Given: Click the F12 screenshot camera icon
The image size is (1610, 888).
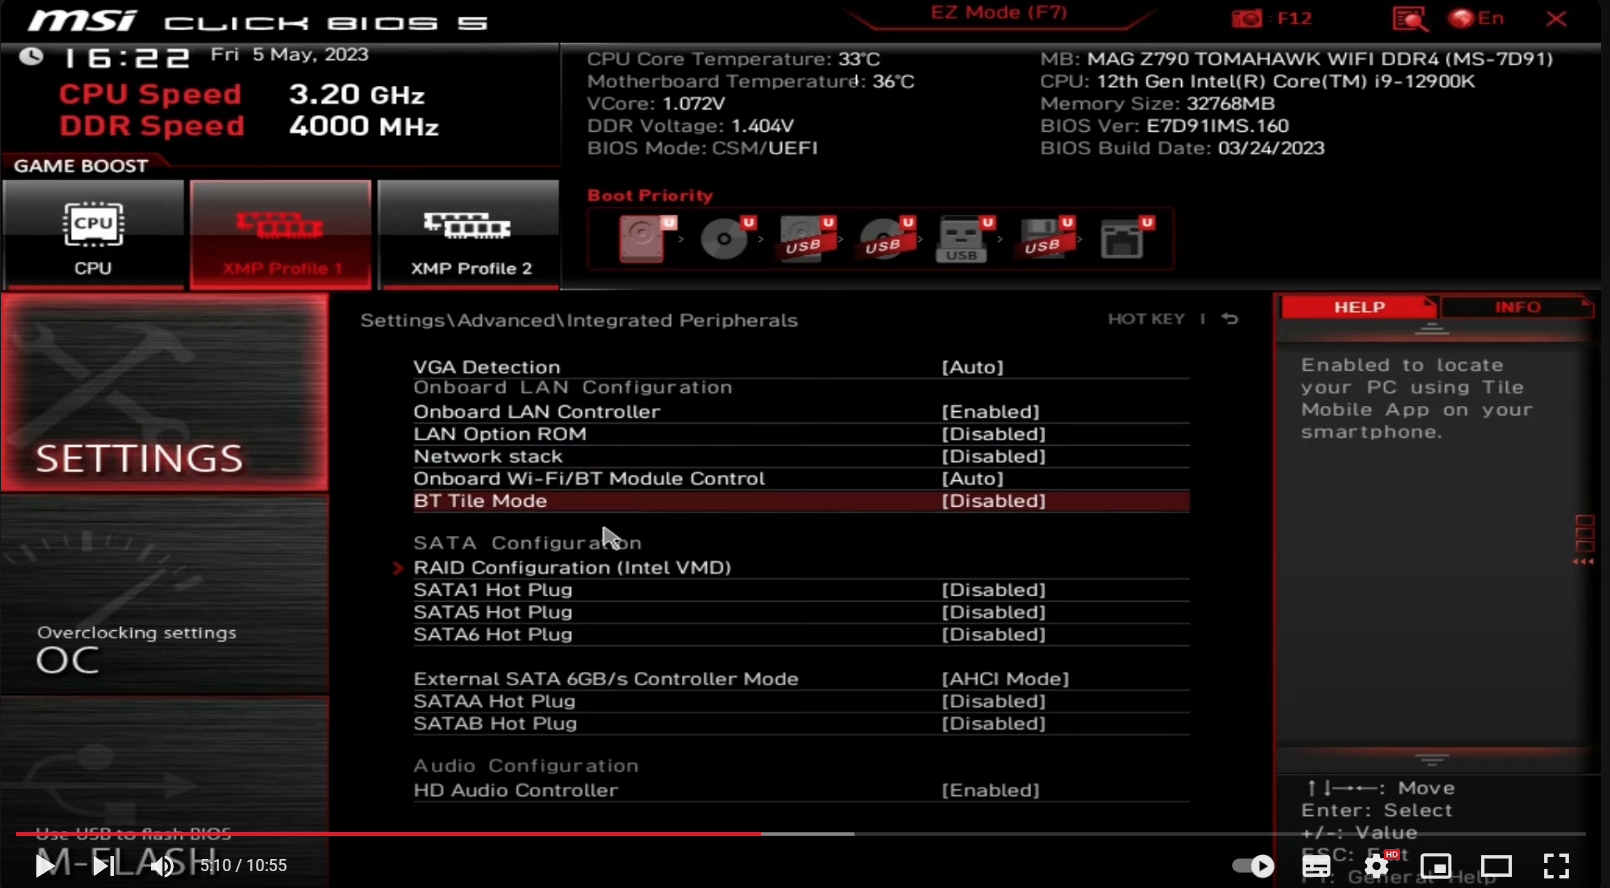Looking at the screenshot, I should [x=1246, y=18].
